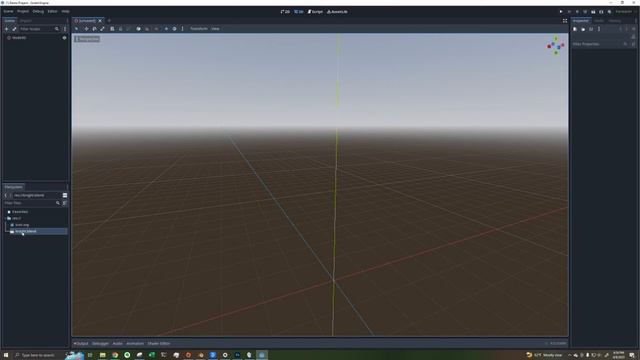
Task: Open the View viewport menu
Action: click(215, 29)
